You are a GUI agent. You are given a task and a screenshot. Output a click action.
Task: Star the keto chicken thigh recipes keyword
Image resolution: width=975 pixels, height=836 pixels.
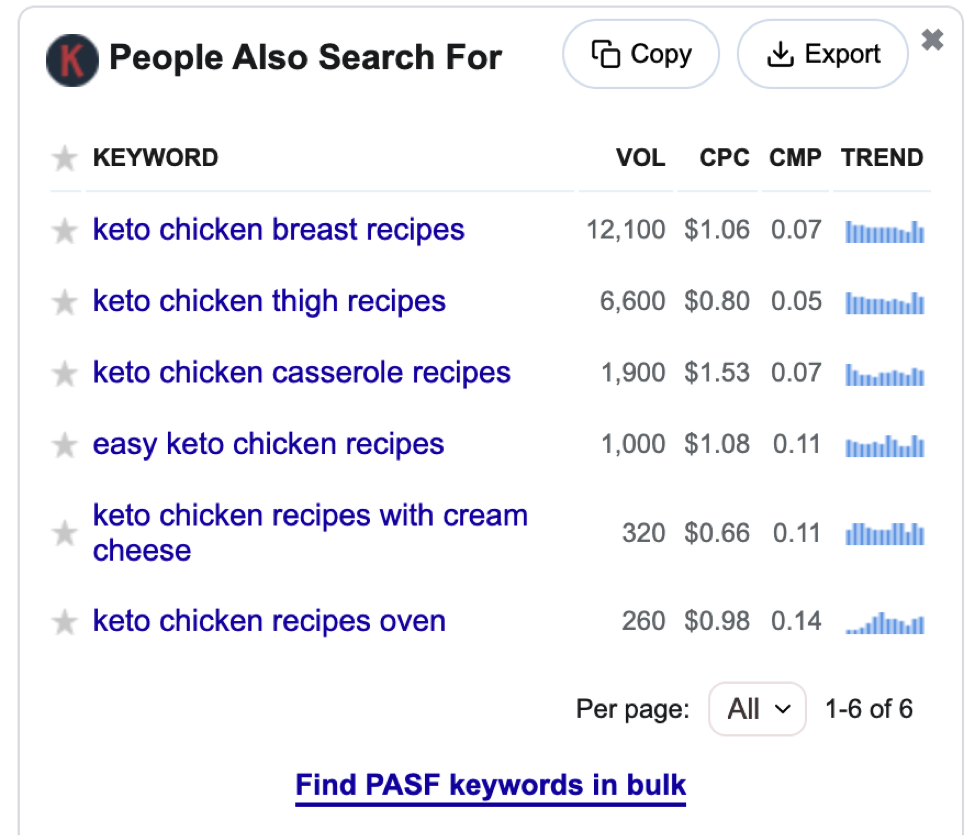[x=65, y=302]
